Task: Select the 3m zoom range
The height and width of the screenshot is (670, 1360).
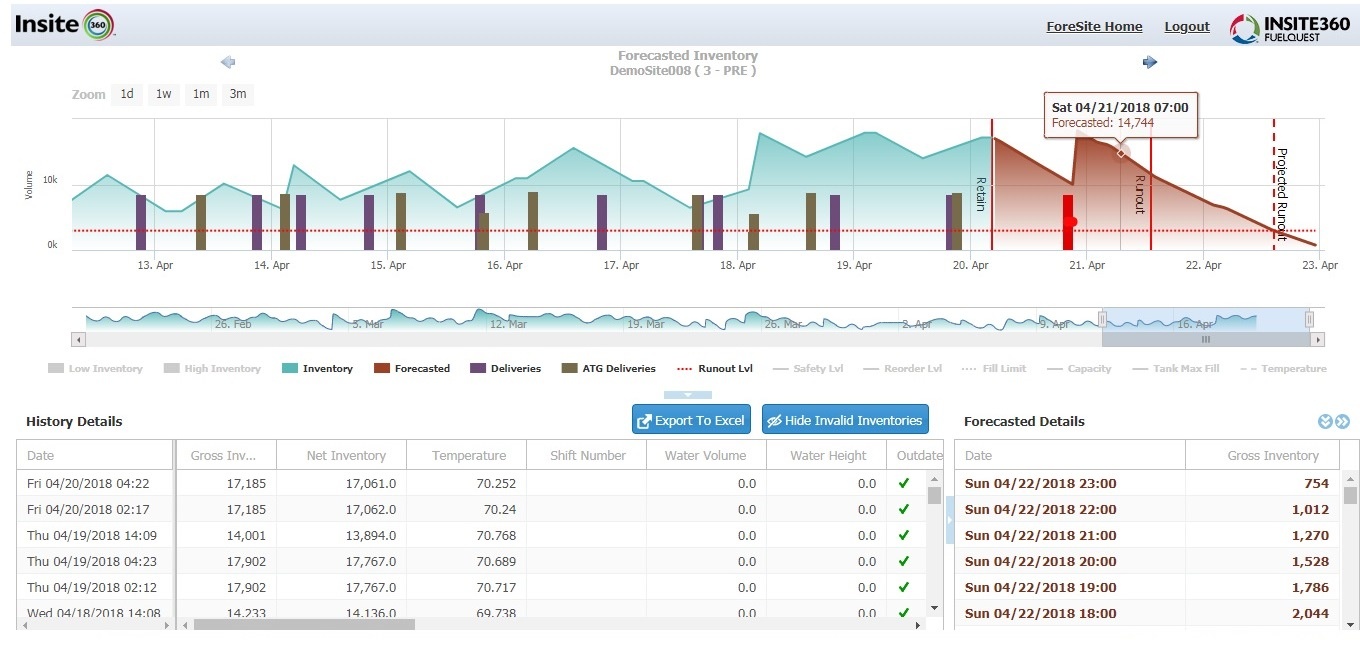Action: coord(238,94)
